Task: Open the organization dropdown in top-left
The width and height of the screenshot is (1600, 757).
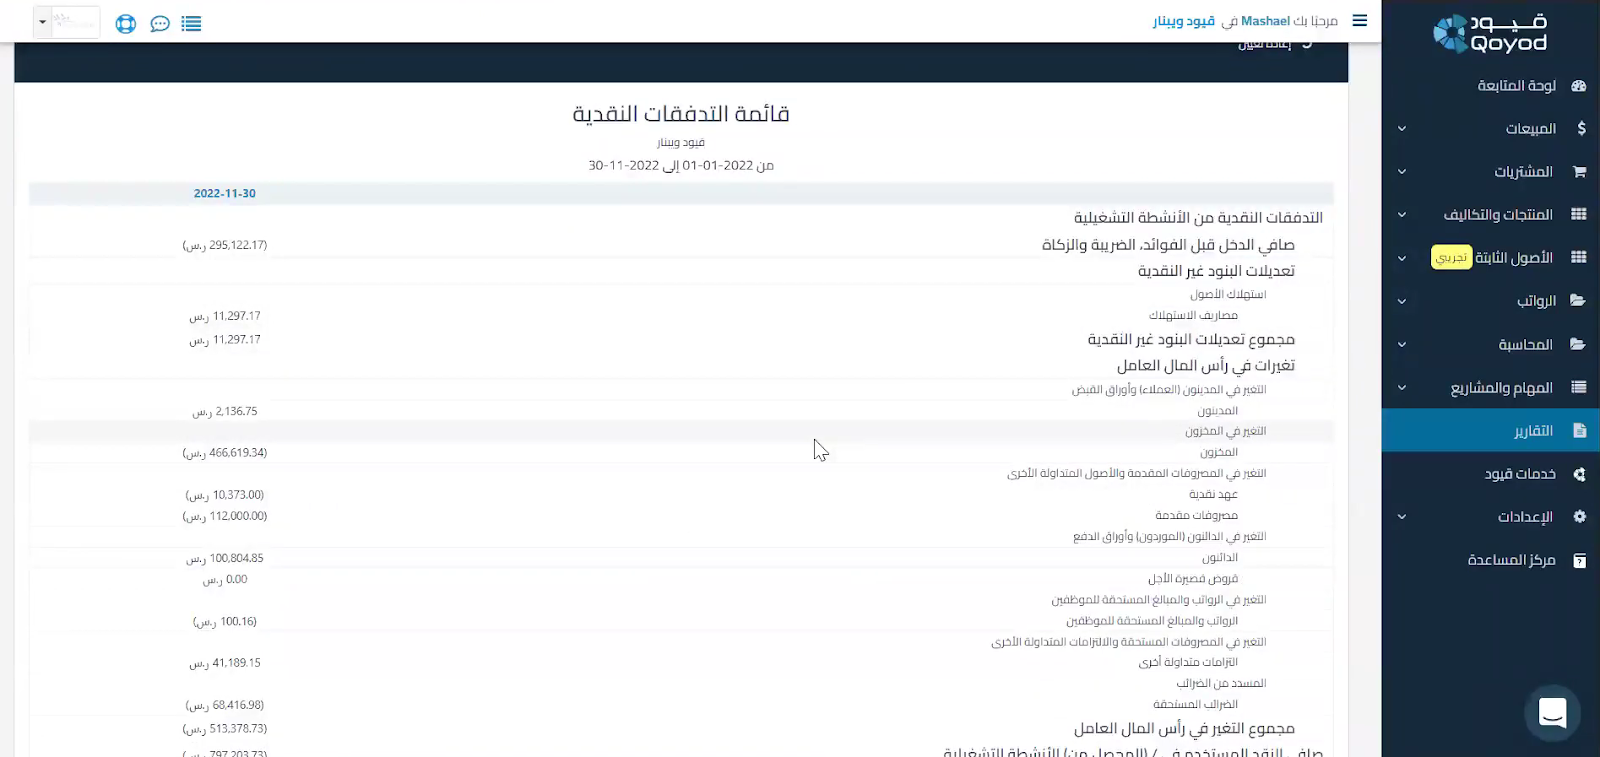Action: point(66,22)
